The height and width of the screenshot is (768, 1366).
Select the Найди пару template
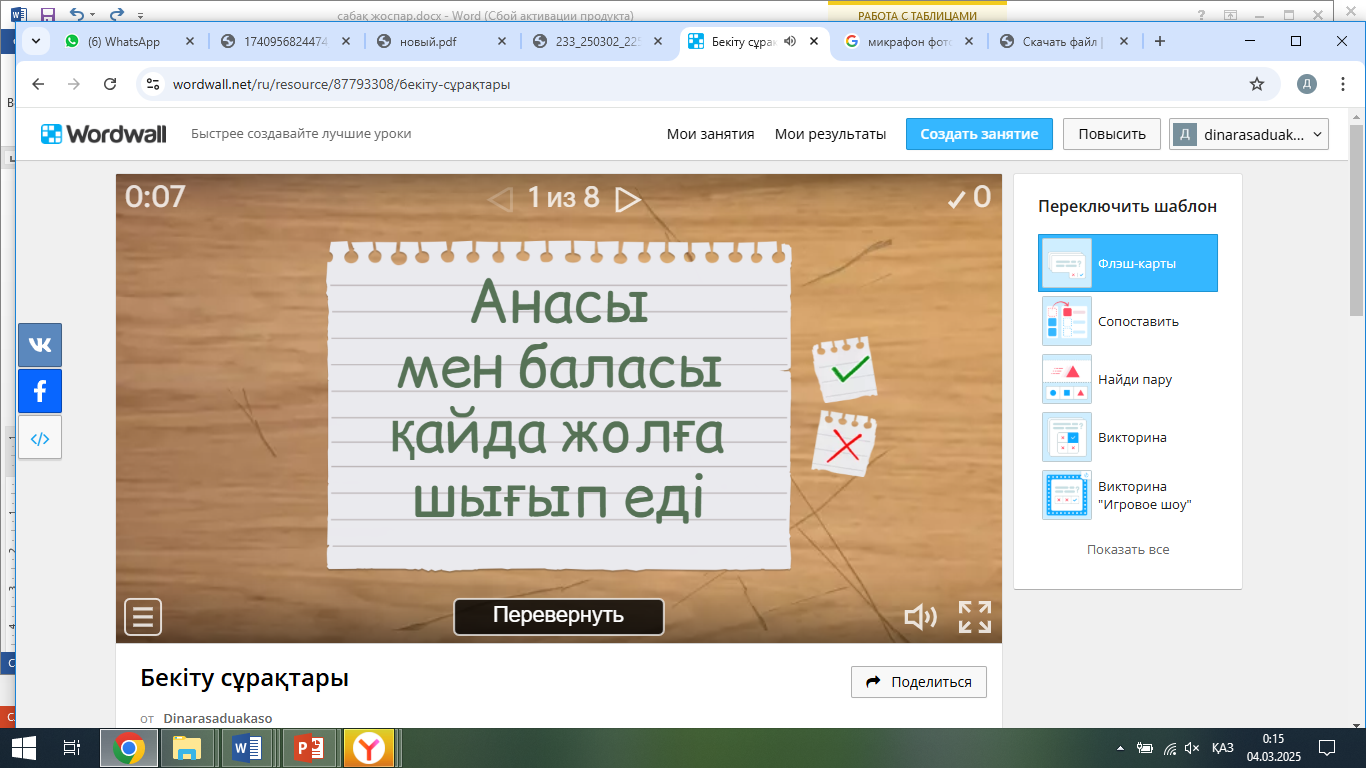(1128, 379)
